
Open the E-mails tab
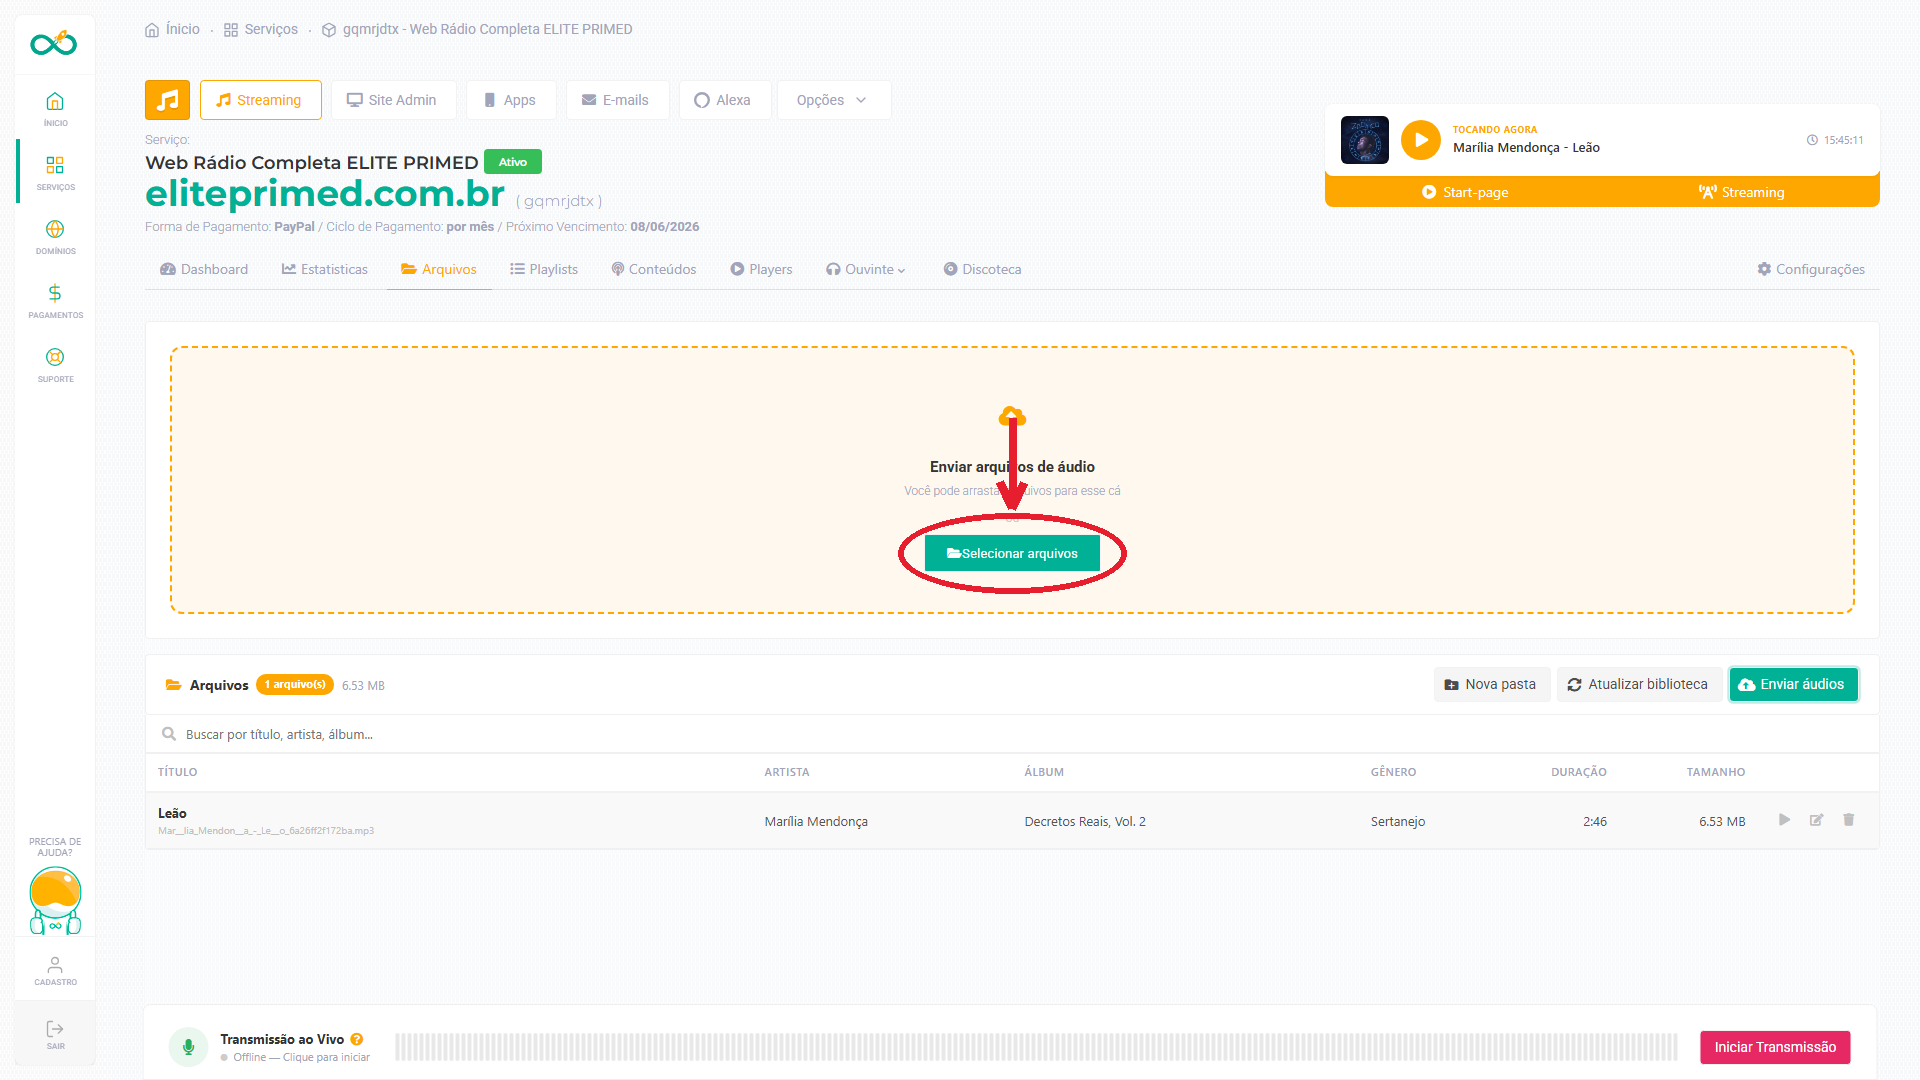tap(616, 100)
